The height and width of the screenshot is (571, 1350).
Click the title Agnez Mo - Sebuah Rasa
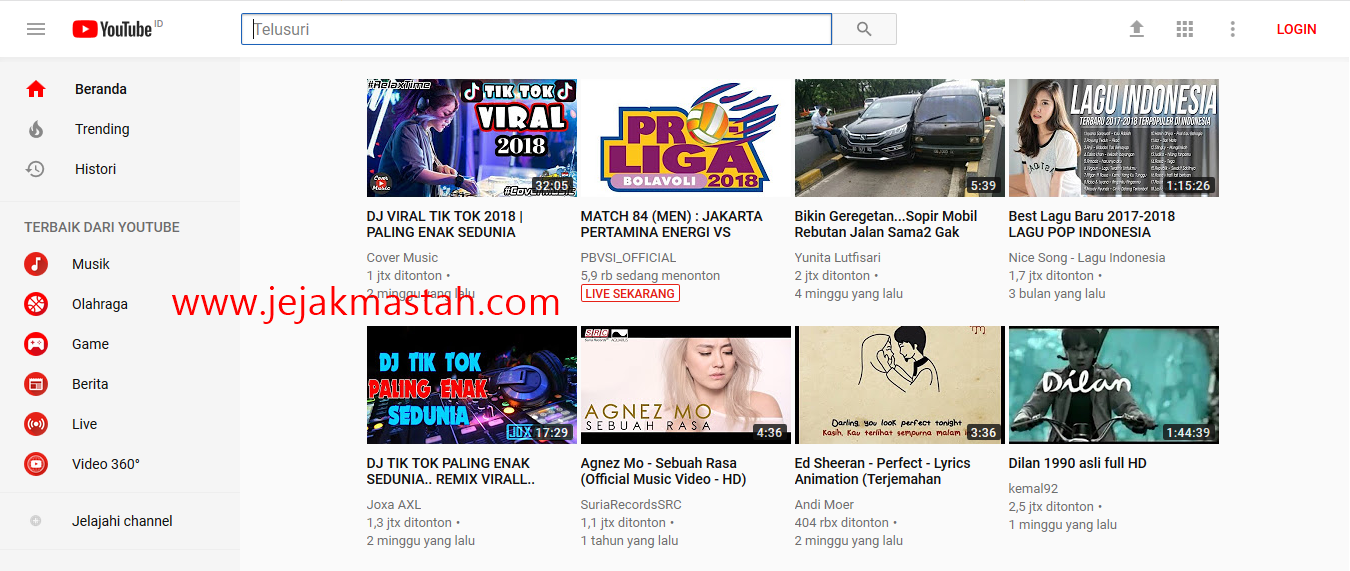(x=664, y=471)
